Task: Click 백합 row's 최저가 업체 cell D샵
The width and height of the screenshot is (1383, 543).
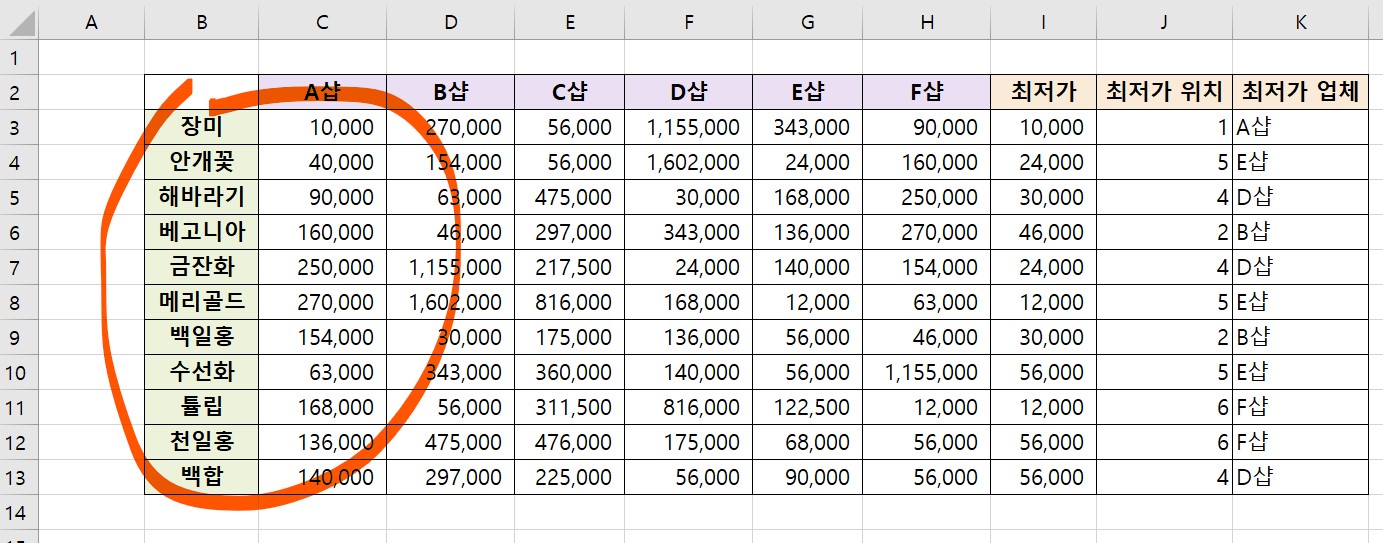Action: [1300, 477]
